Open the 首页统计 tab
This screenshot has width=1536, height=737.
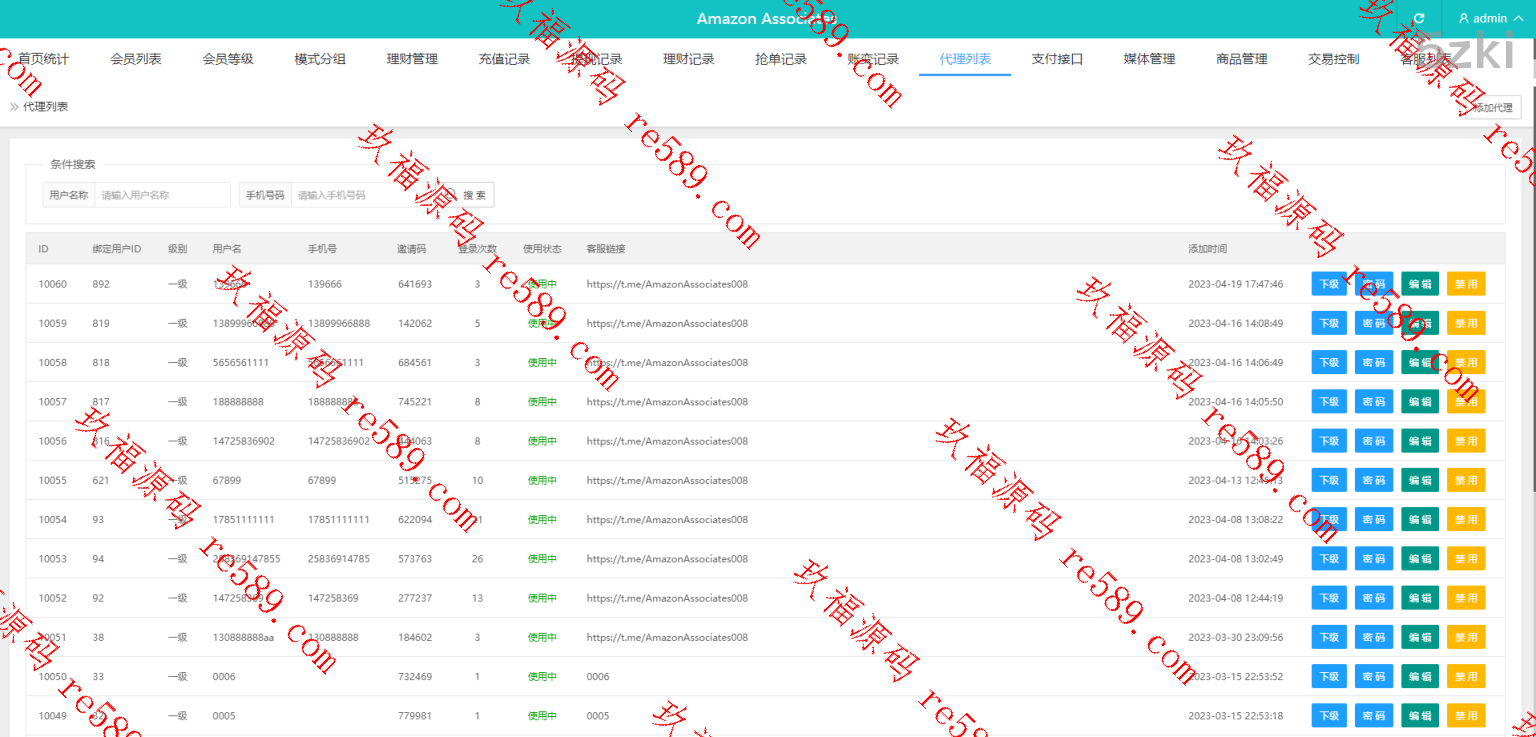click(x=44, y=59)
